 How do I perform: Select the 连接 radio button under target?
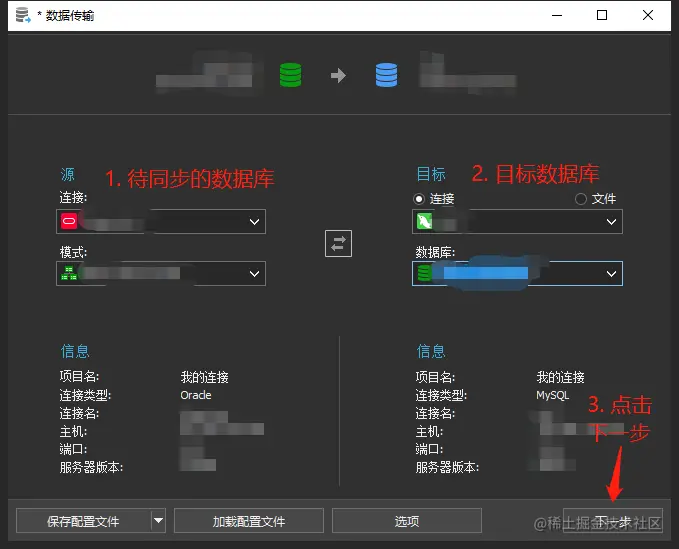(419, 199)
